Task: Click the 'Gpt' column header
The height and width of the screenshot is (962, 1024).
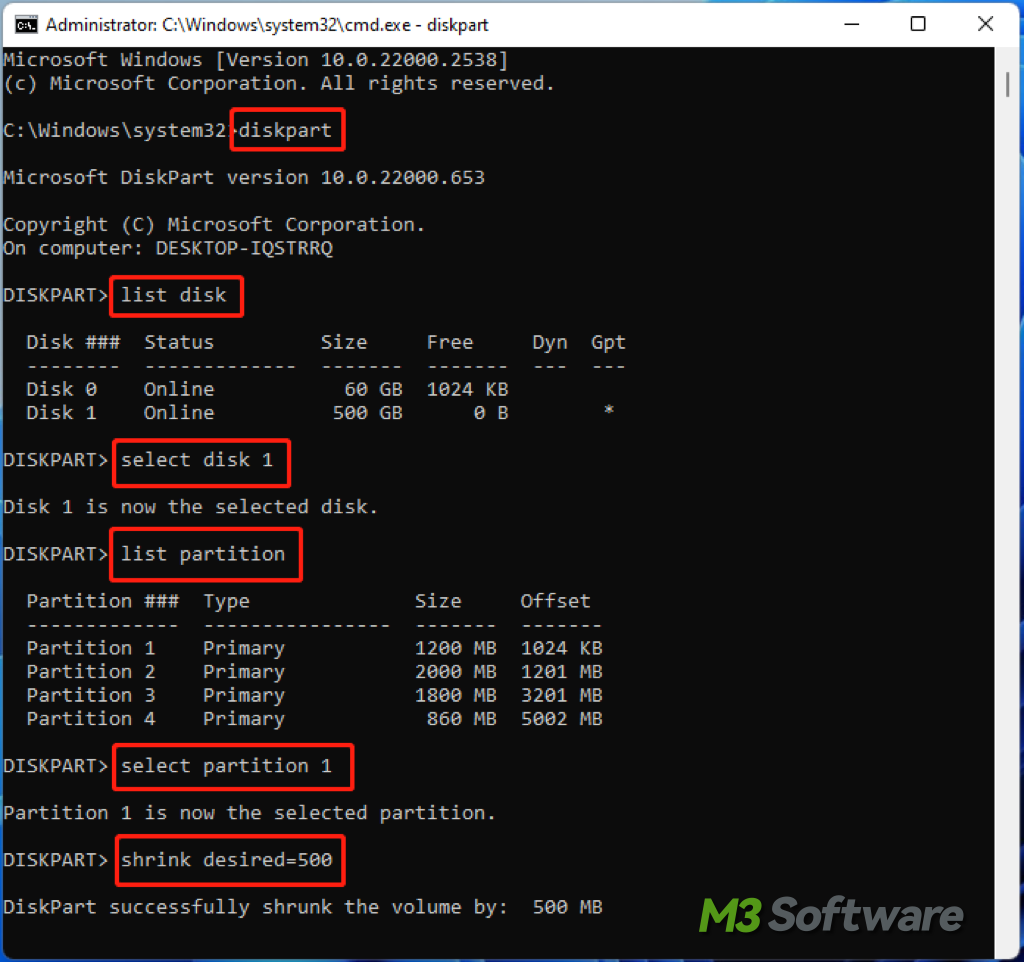Action: click(x=608, y=343)
